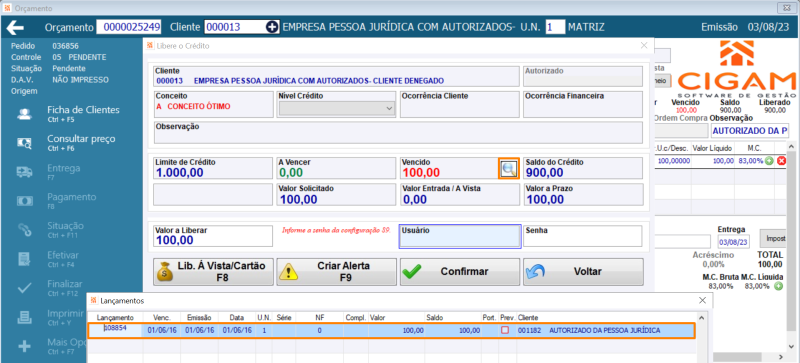Click the Imprimir printer icon
Viewport: 800px width, 363px height.
(24, 317)
